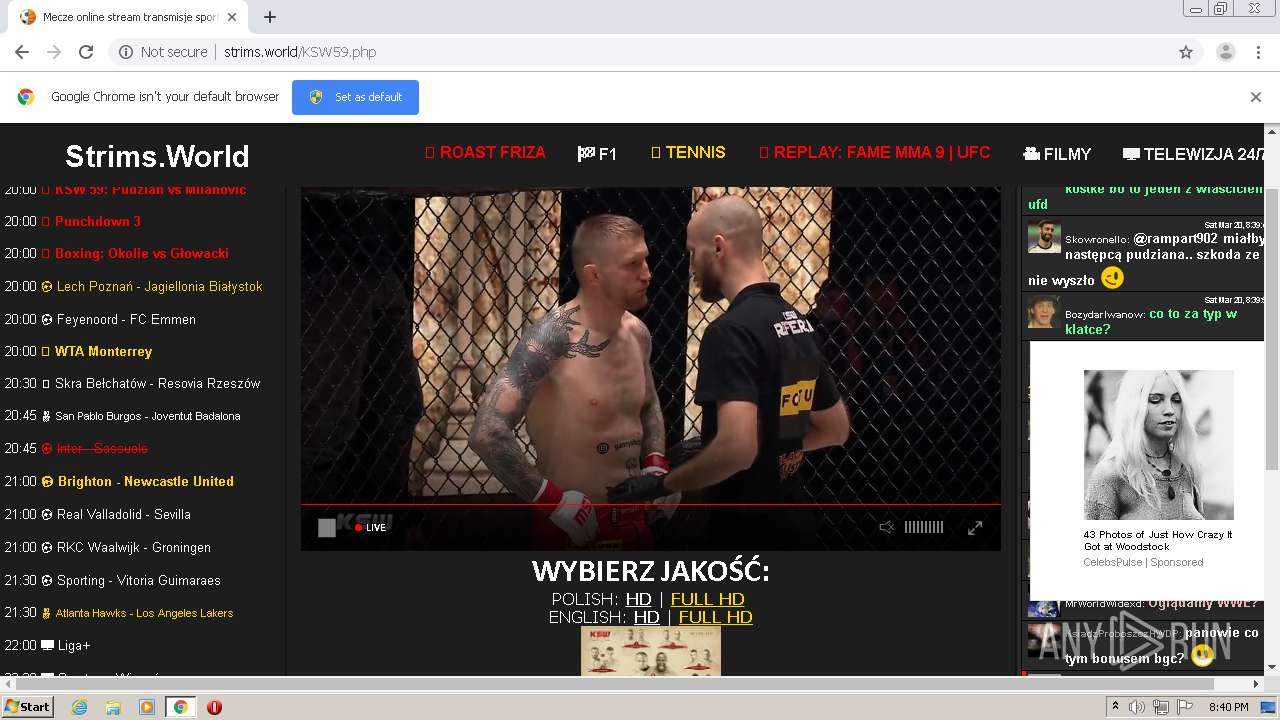Go back to previous page
Image resolution: width=1280 pixels, height=720 pixels.
(x=22, y=52)
